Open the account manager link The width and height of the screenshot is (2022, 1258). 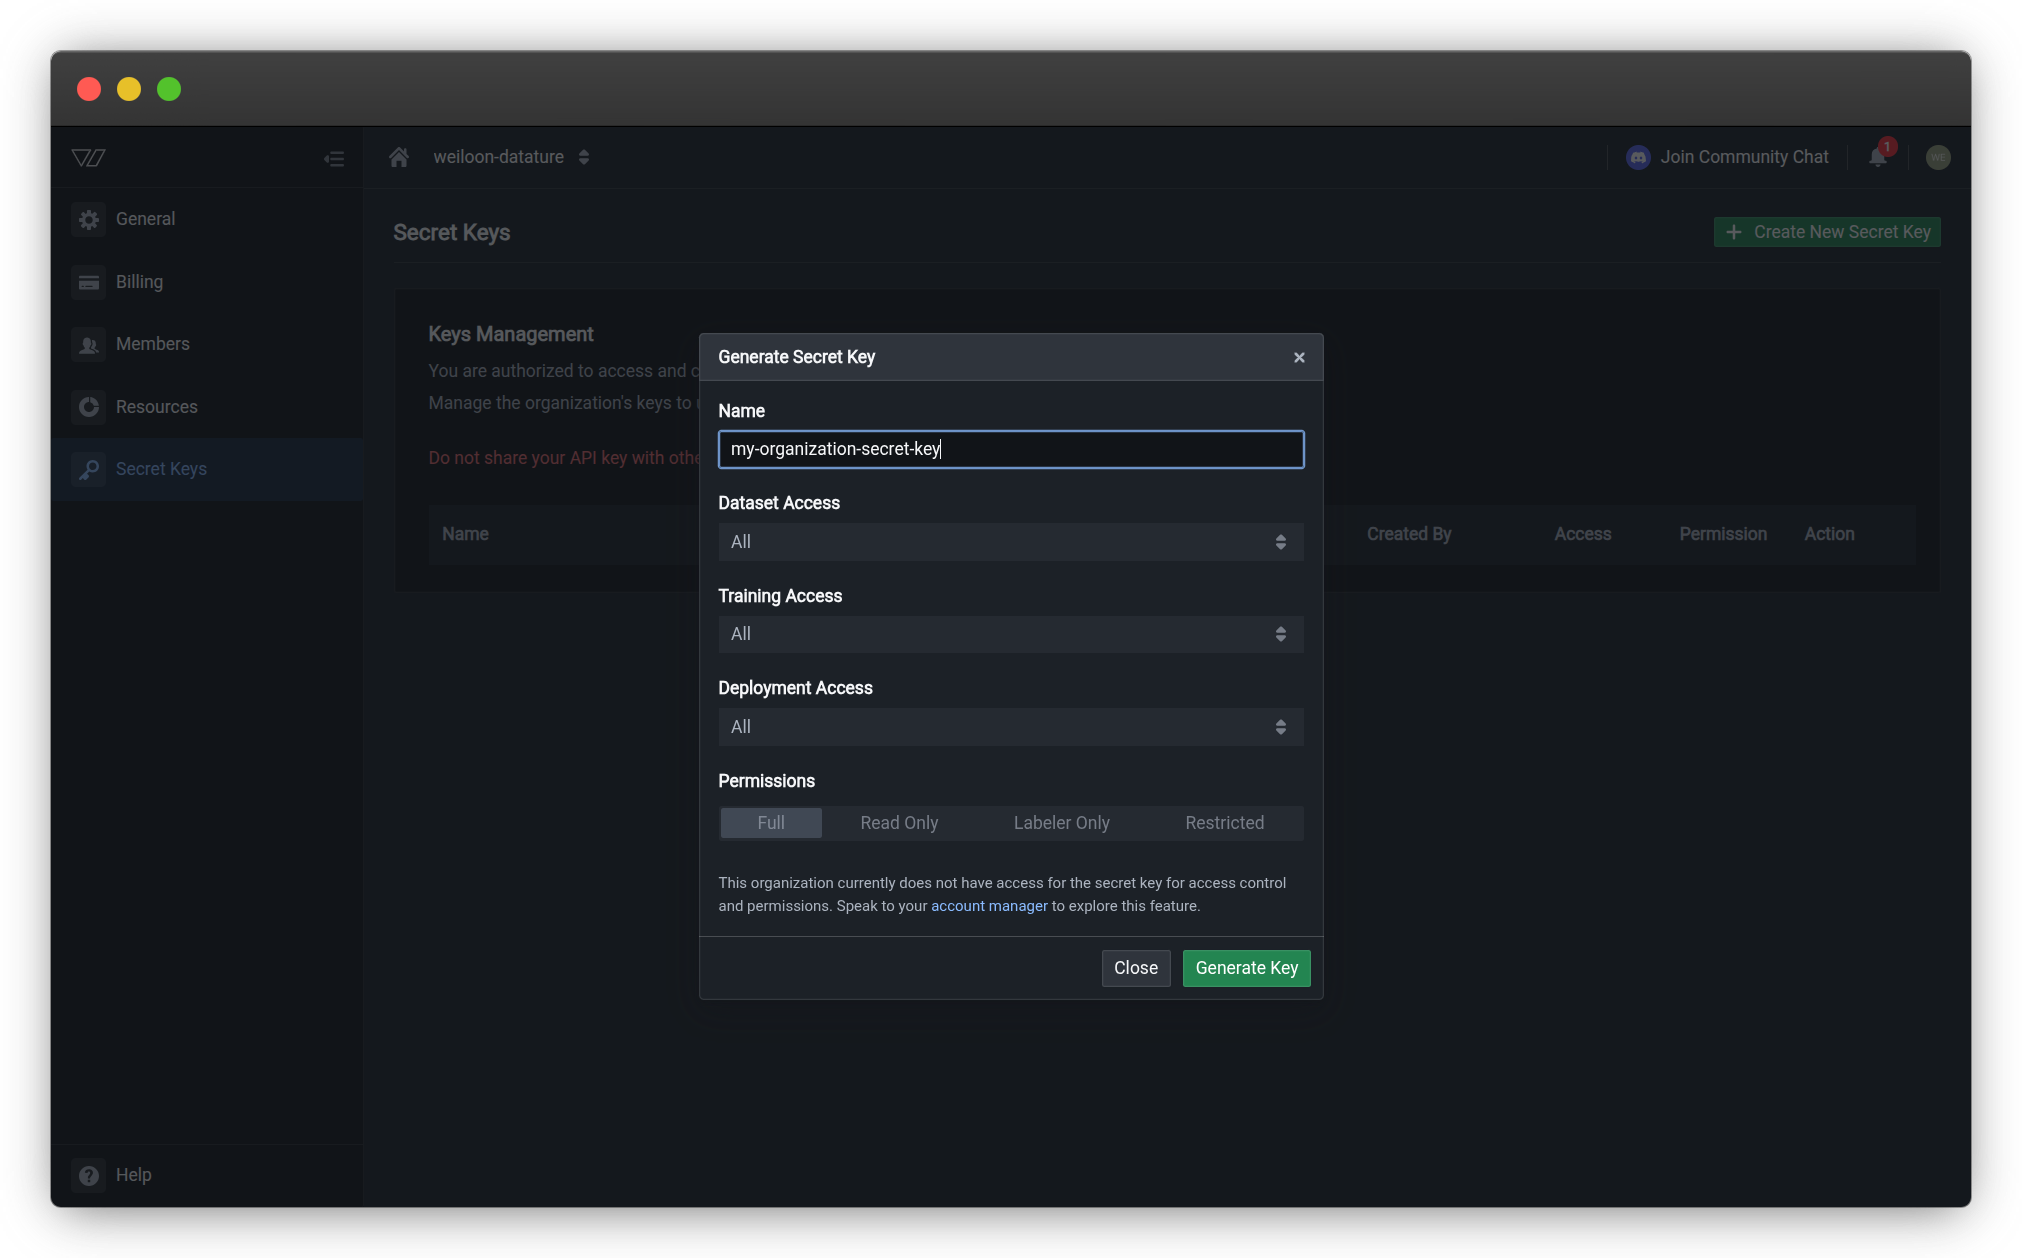989,906
